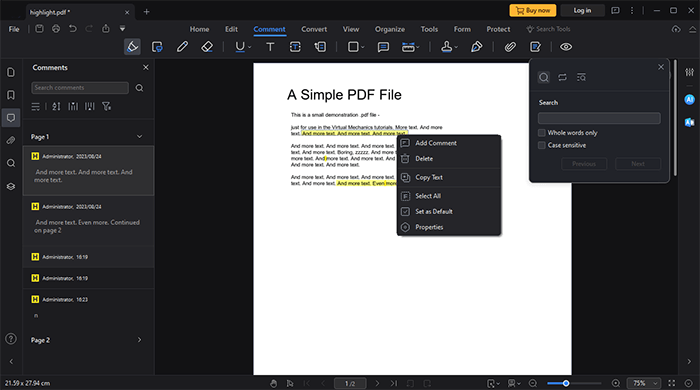Screen dimensions: 700x390
Task: Select the Area Highlight tool
Action: (x=157, y=47)
